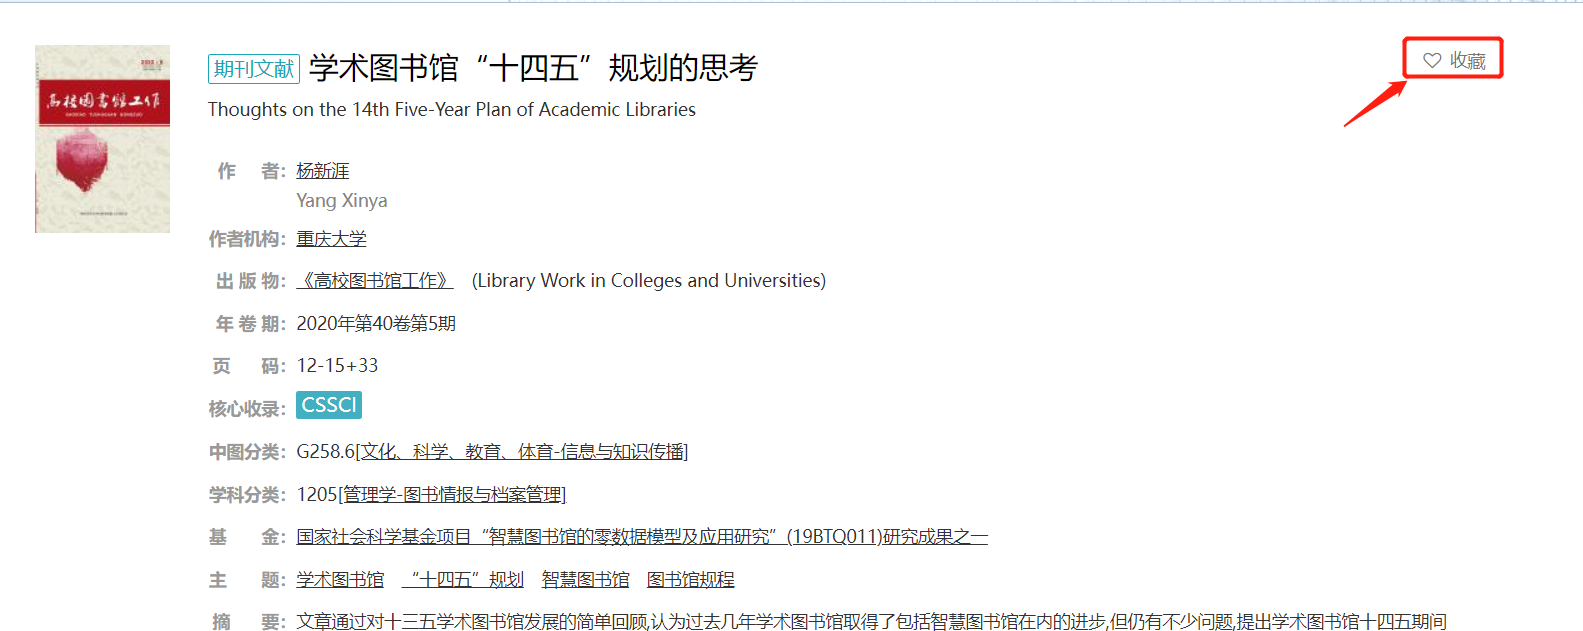Viewport: 1583px width, 631px height.
Task: Open journal 《高校图书馆工作》 link
Action: (x=375, y=281)
